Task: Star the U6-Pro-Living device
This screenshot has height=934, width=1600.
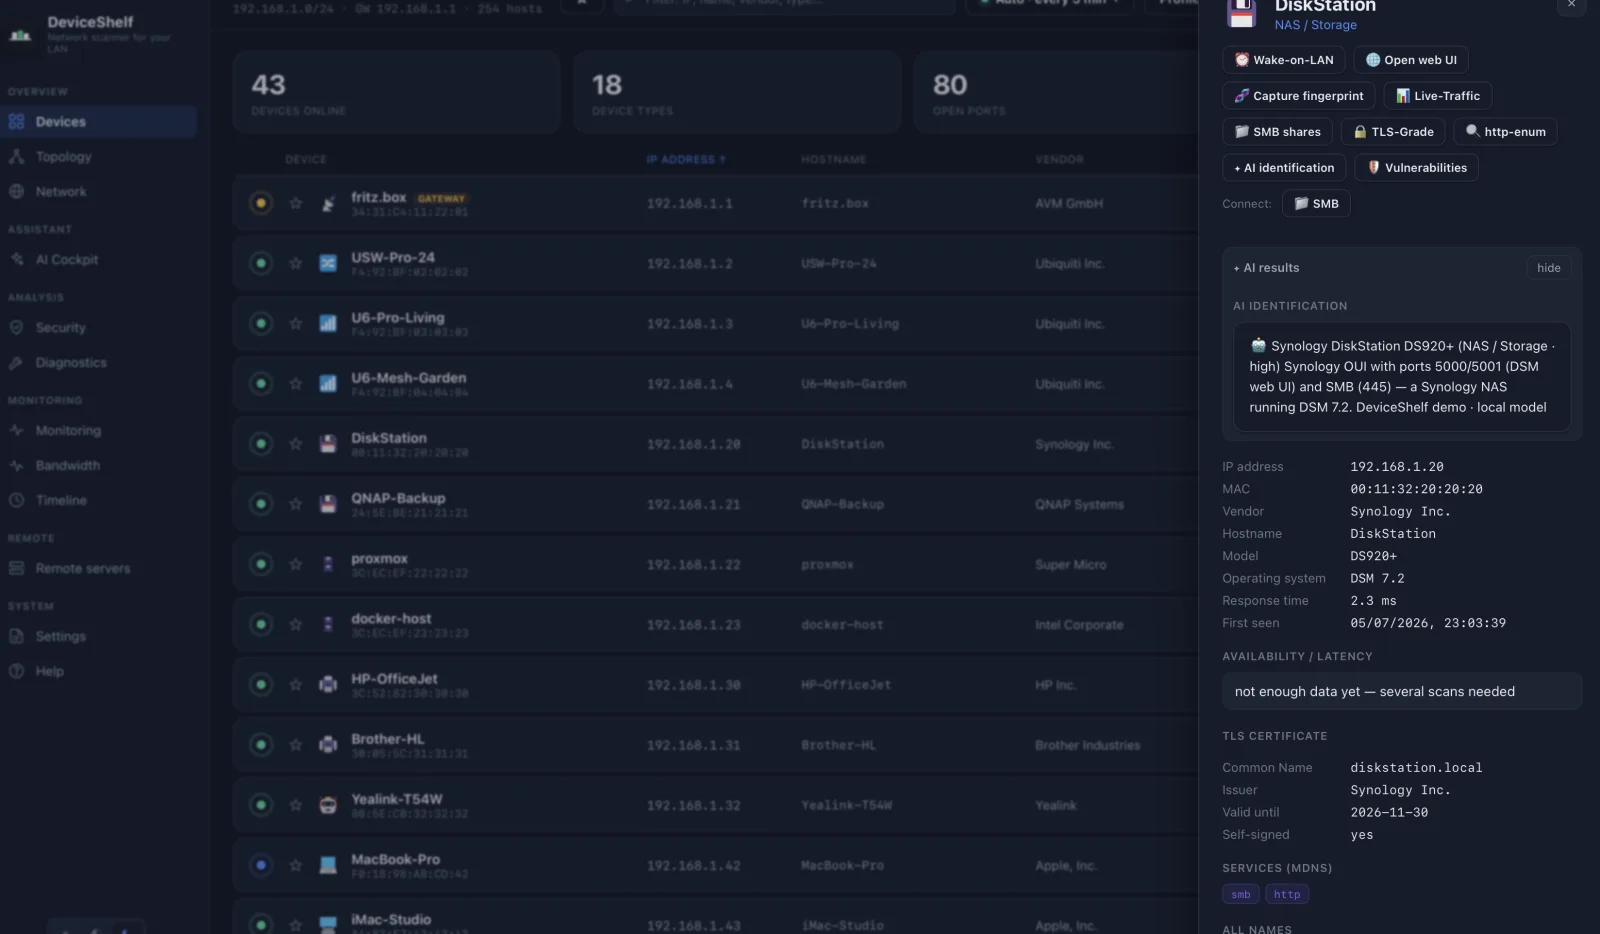Action: pos(296,324)
